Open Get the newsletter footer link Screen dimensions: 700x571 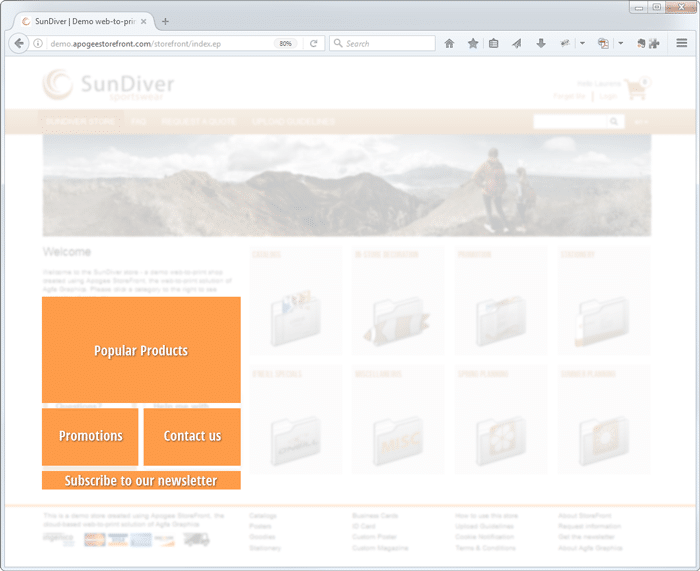(x=586, y=537)
